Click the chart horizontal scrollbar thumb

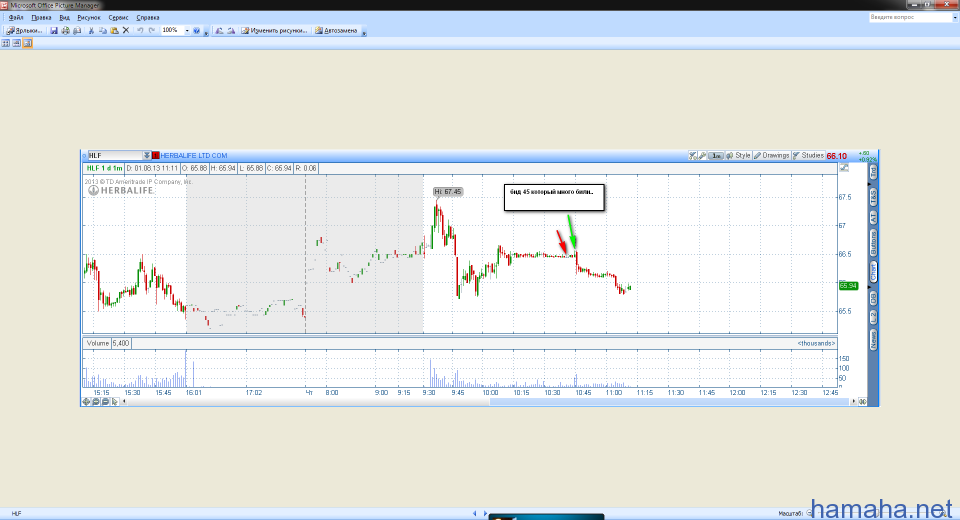(669, 402)
